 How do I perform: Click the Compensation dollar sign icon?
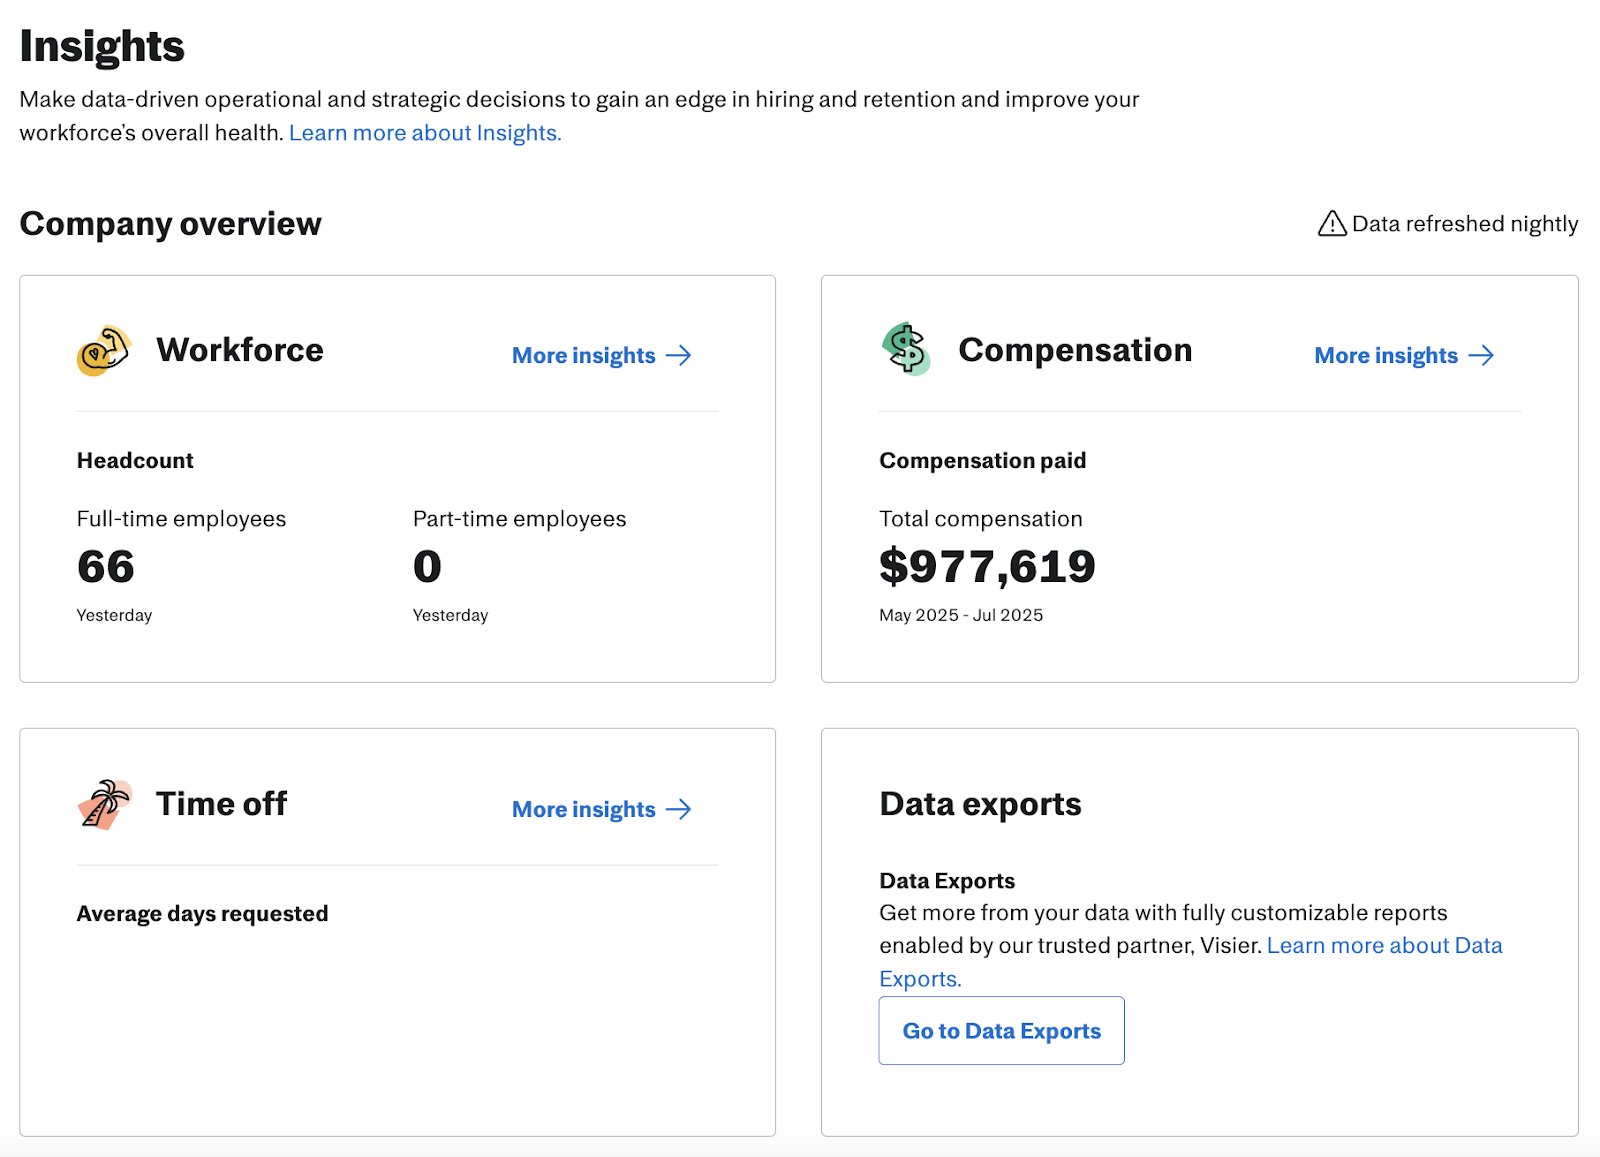coord(906,349)
